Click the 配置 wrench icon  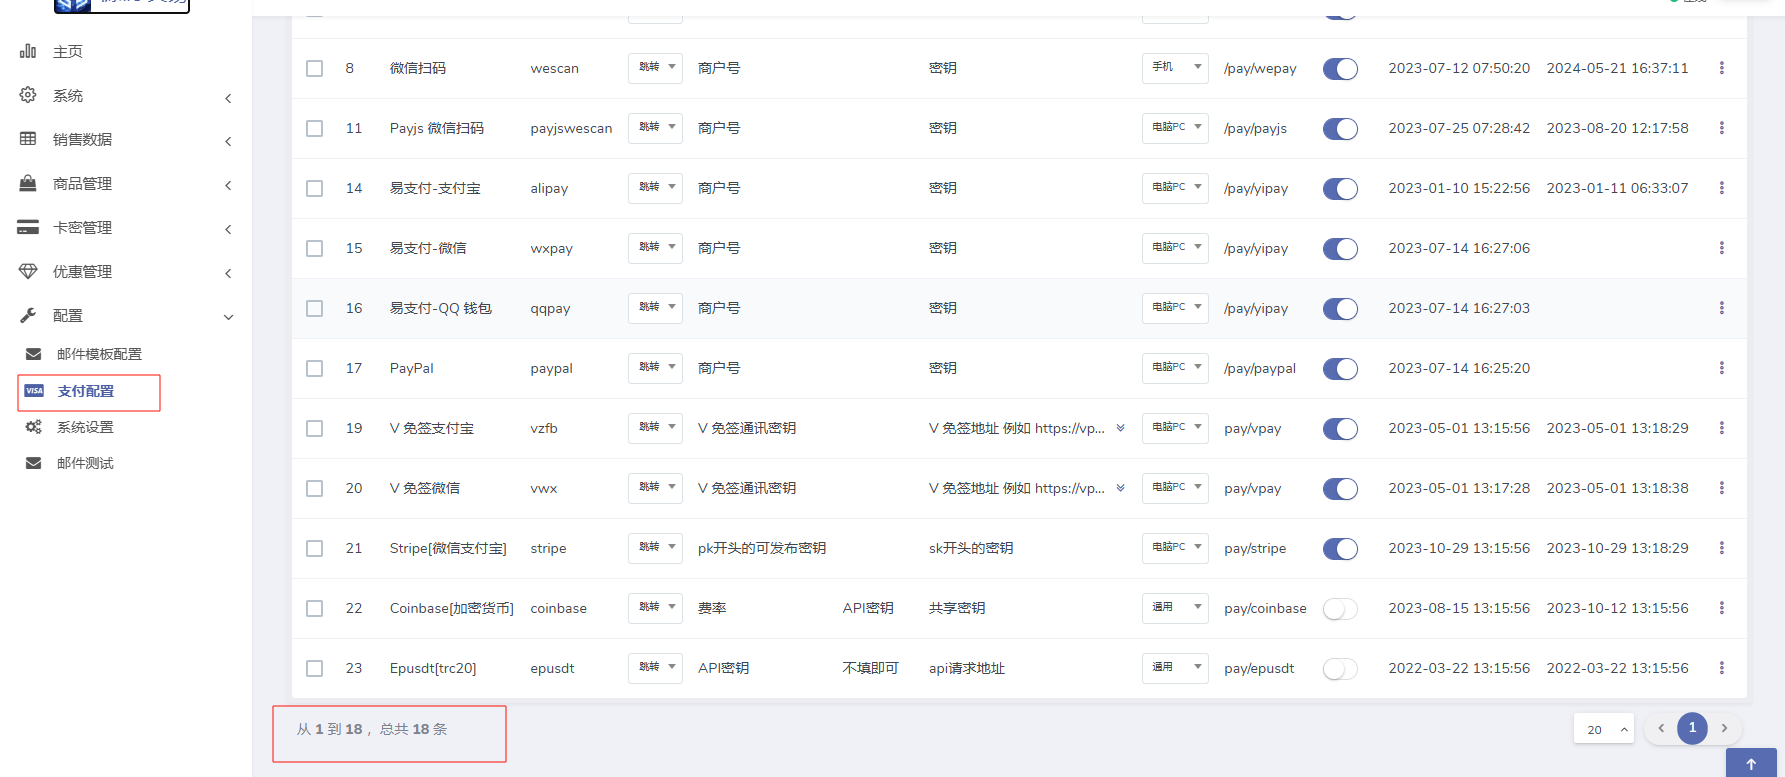(x=28, y=315)
